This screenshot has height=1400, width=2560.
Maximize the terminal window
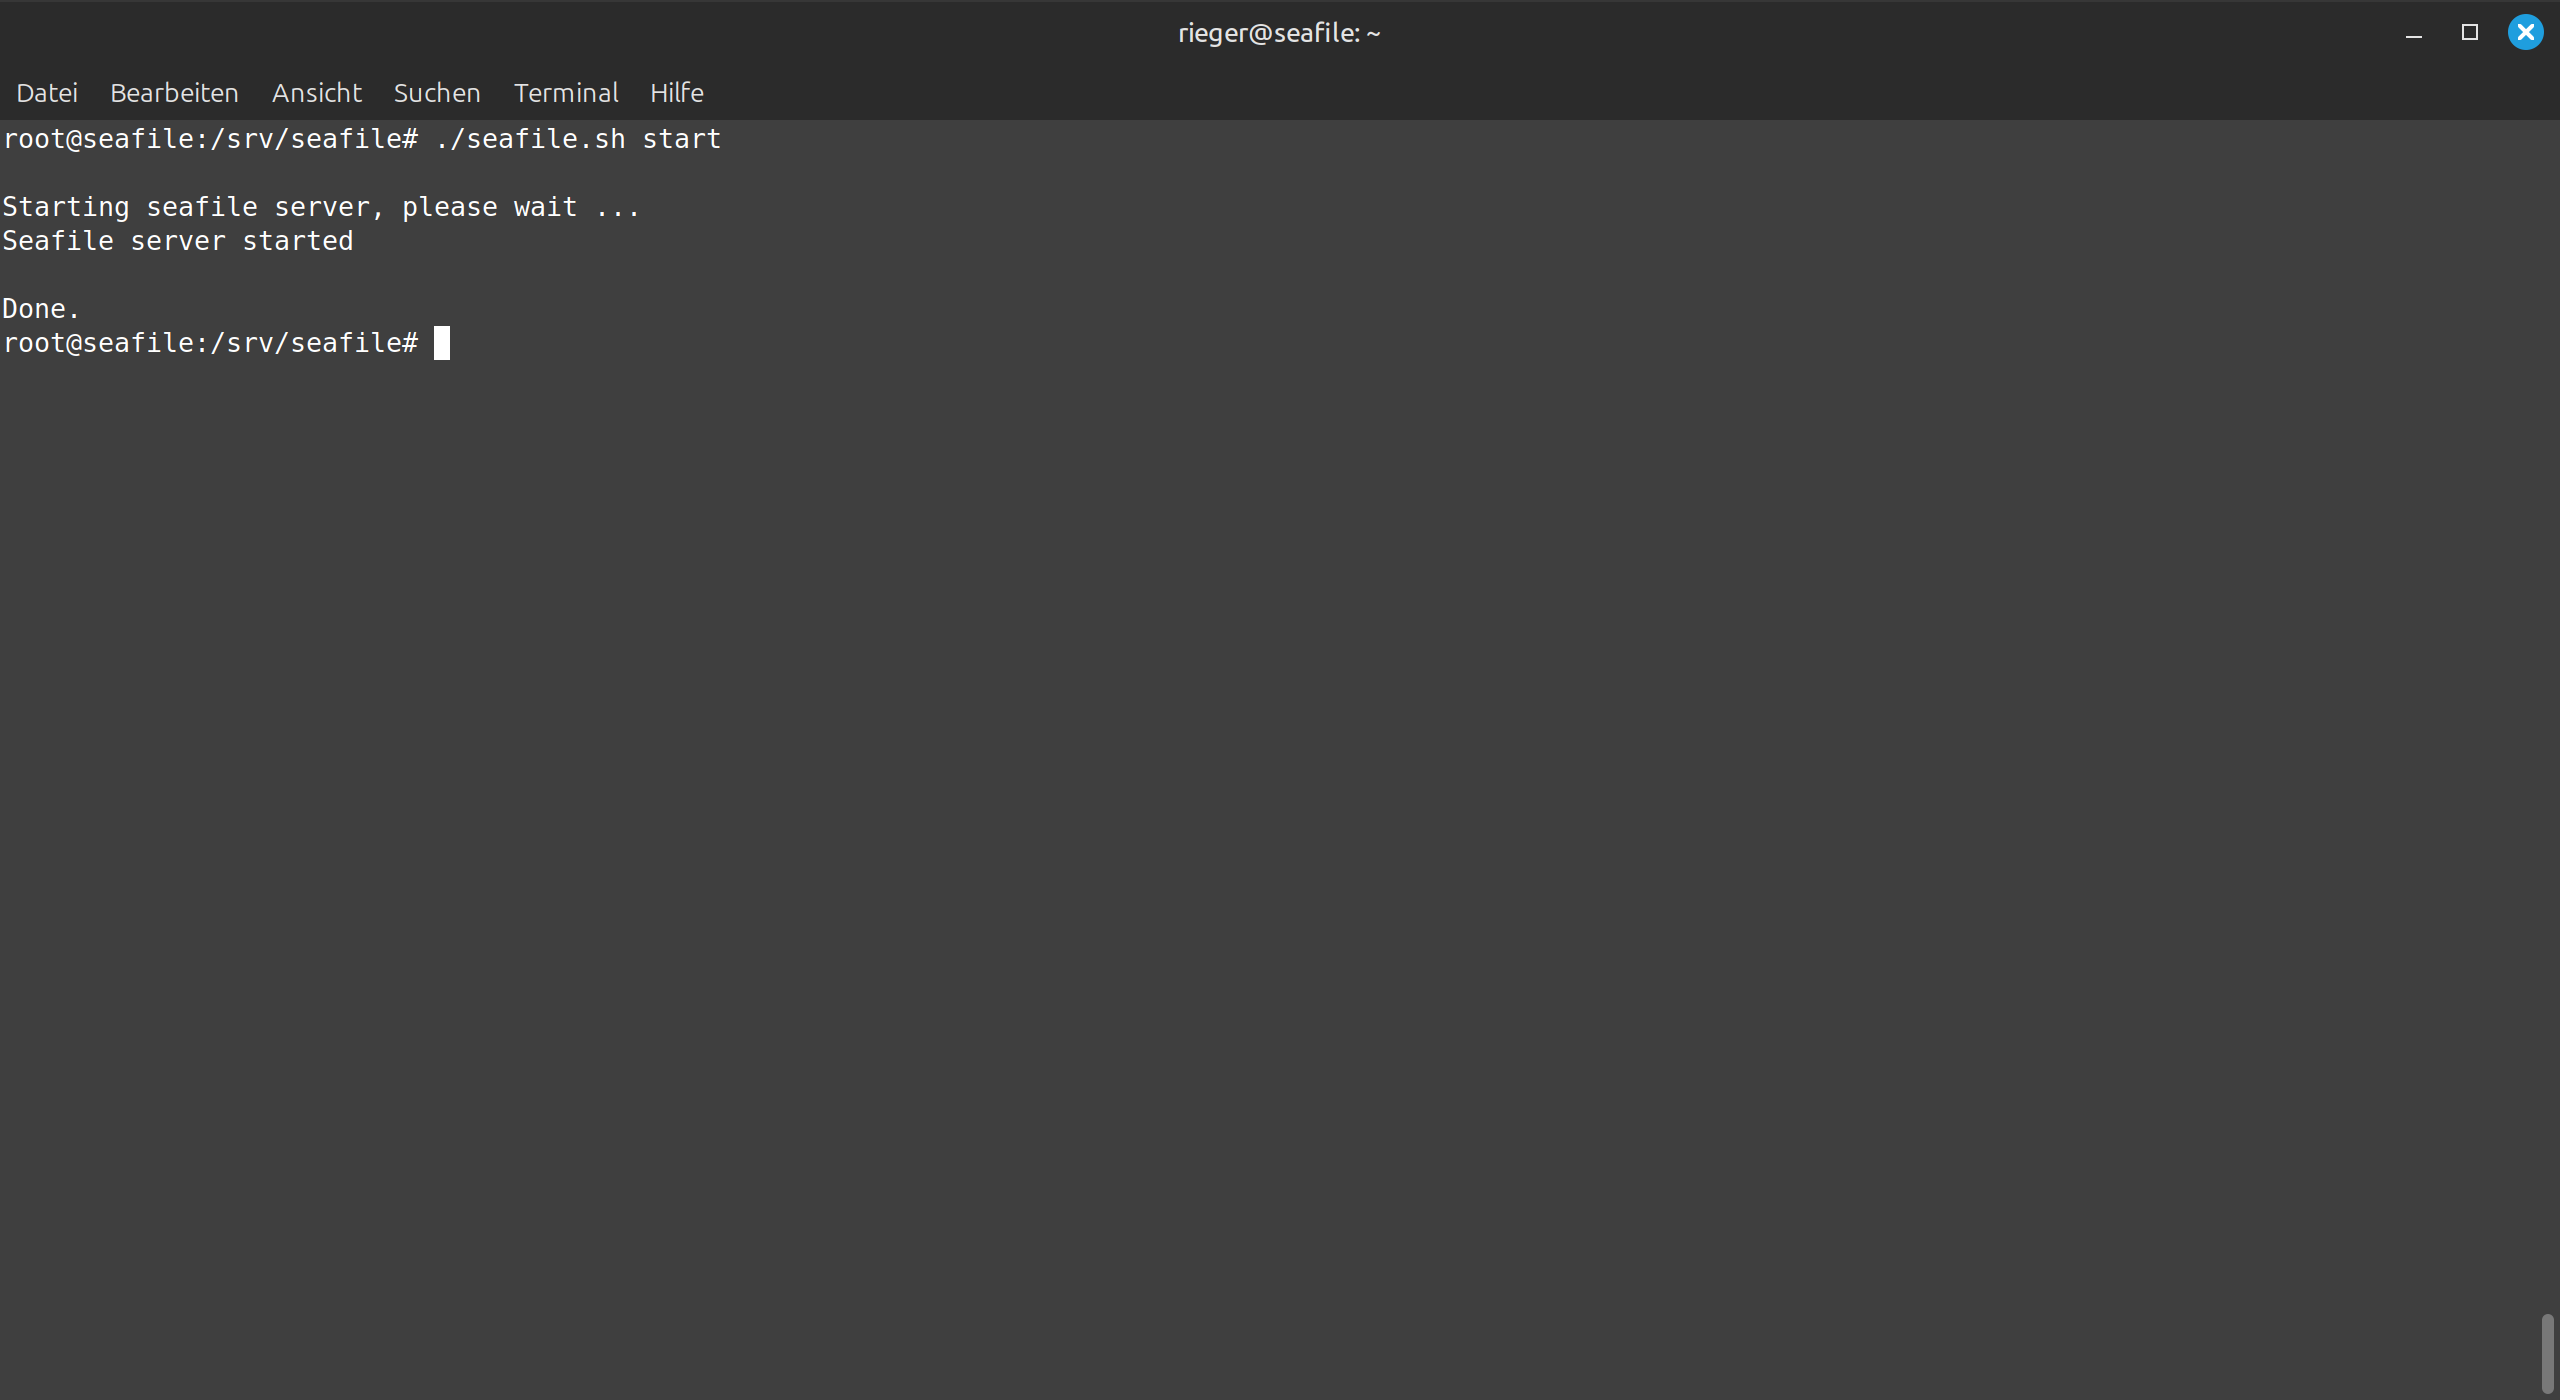[x=2470, y=33]
